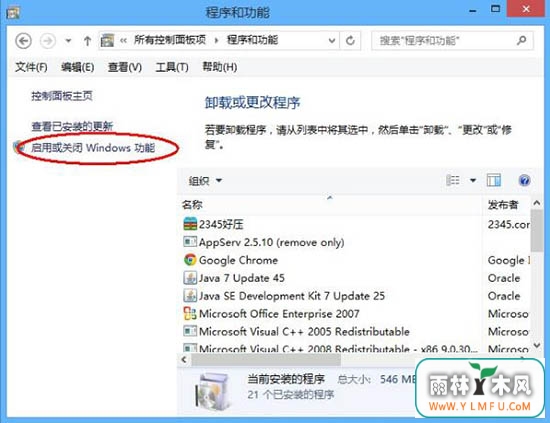This screenshot has width=550, height=423.
Task: Close the 程序和功能 window
Action: 526,9
